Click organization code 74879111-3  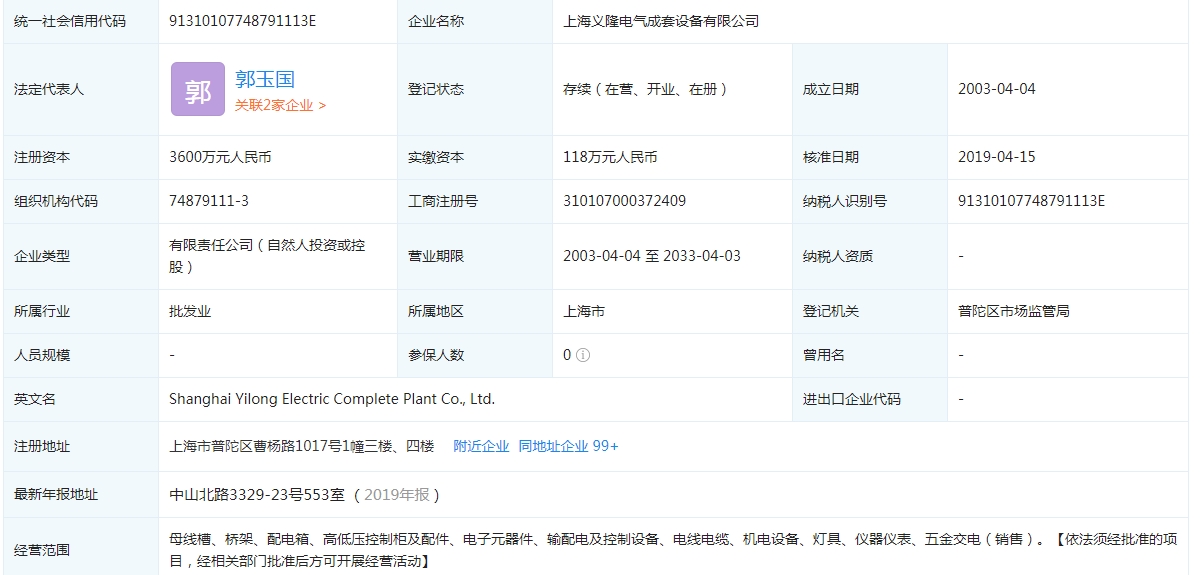point(209,201)
